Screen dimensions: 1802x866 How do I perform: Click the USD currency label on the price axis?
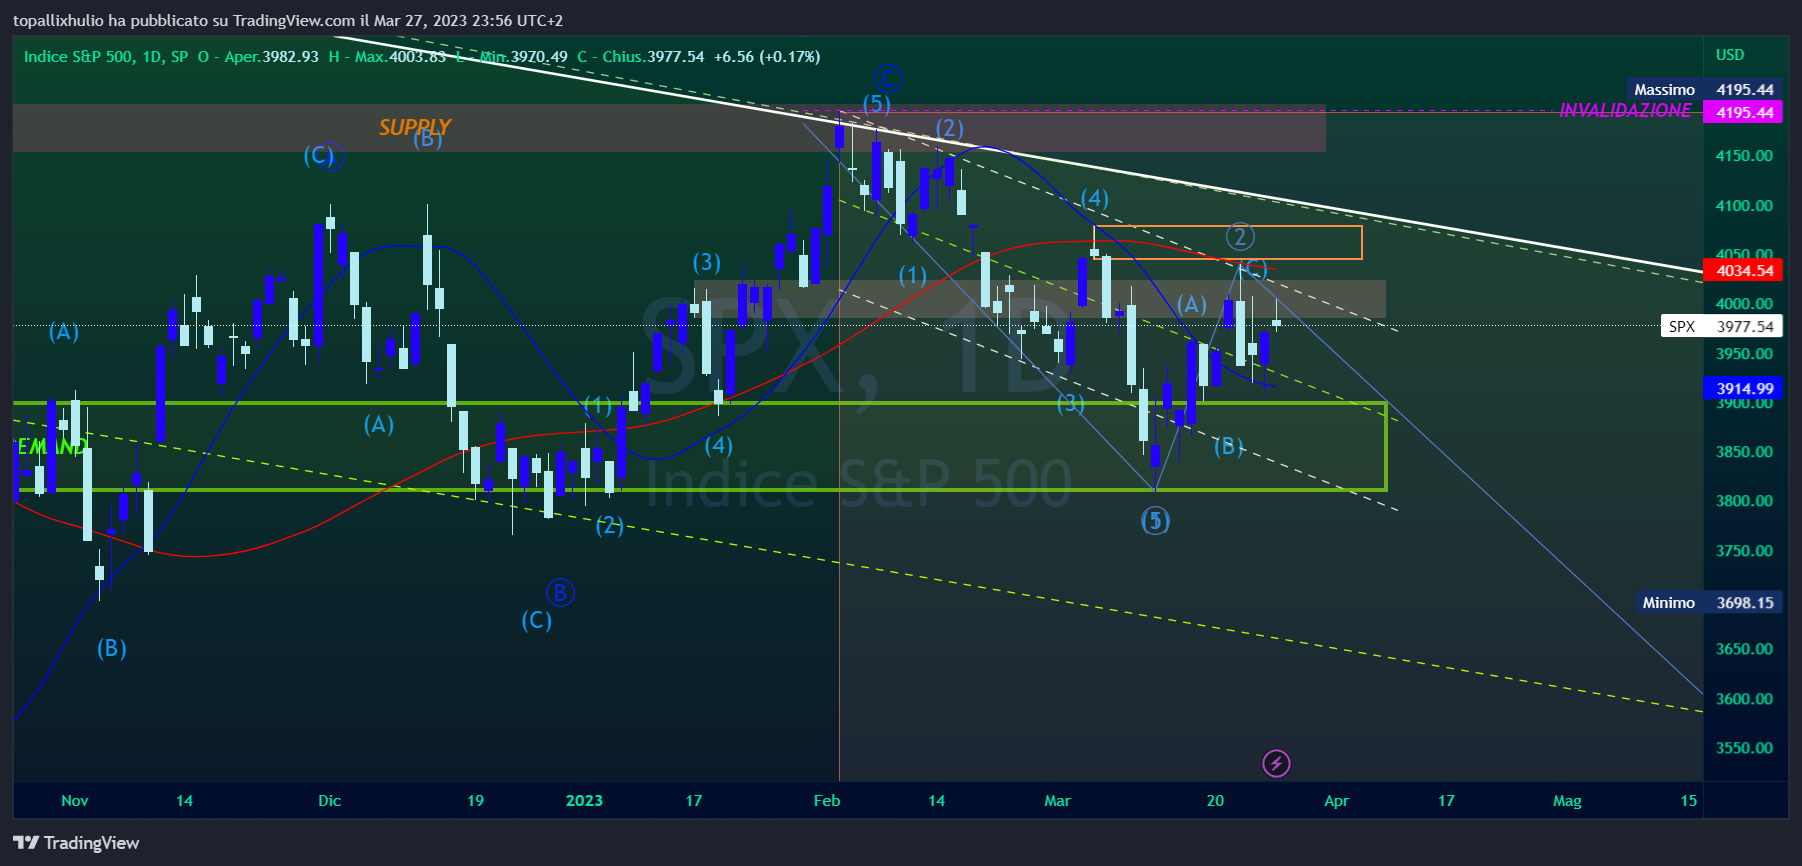point(1730,55)
